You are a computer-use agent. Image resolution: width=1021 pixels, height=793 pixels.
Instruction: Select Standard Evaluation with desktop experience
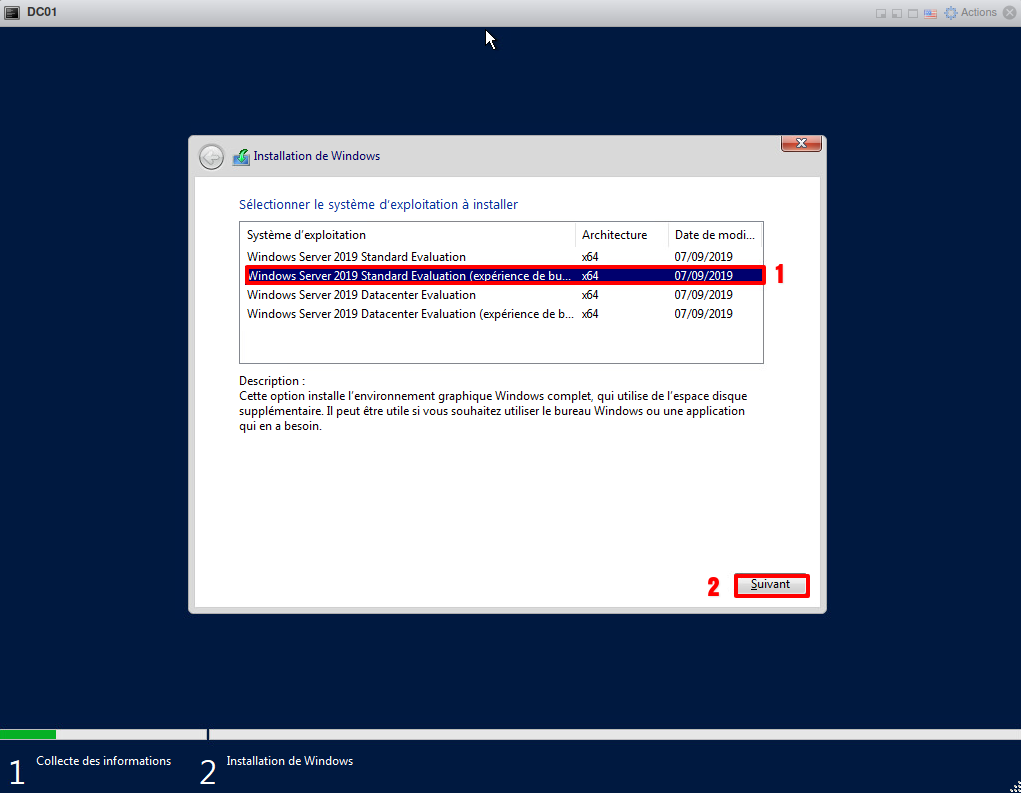tap(410, 276)
